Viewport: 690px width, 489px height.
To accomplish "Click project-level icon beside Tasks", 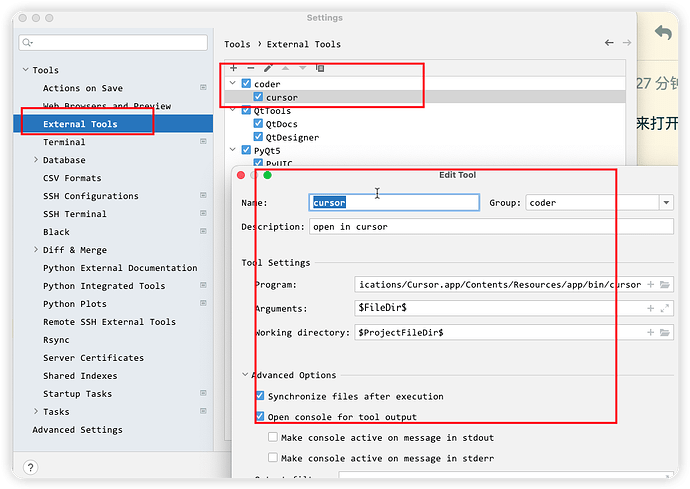I will (x=203, y=412).
